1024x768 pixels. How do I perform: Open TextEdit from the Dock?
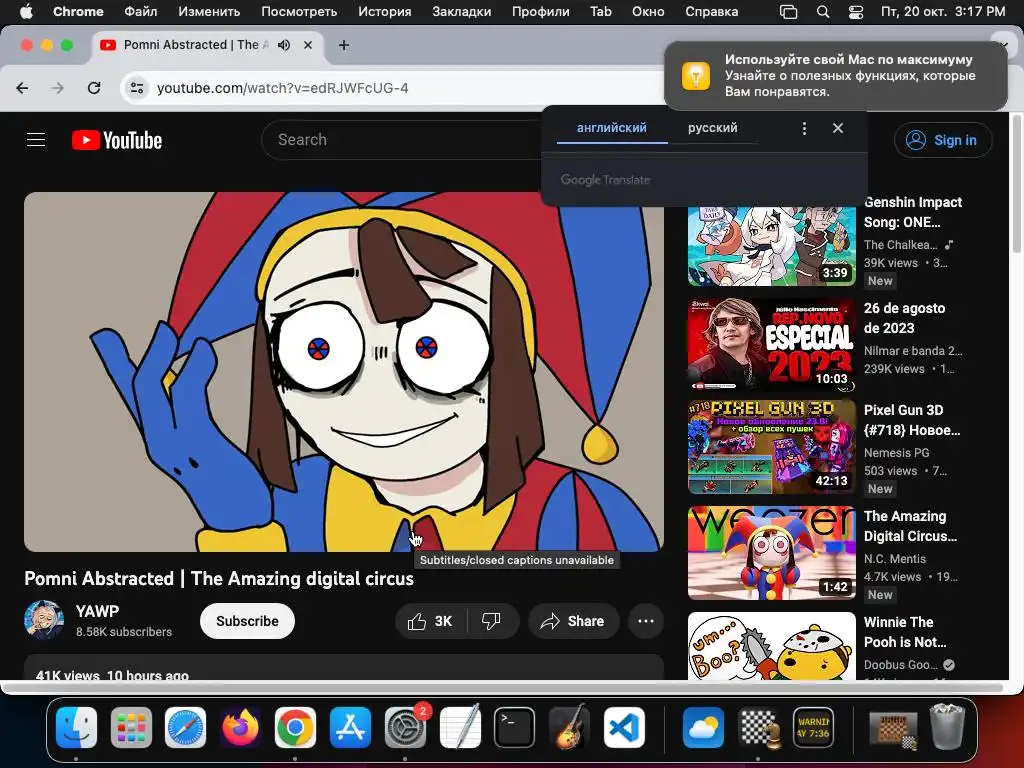(x=460, y=727)
